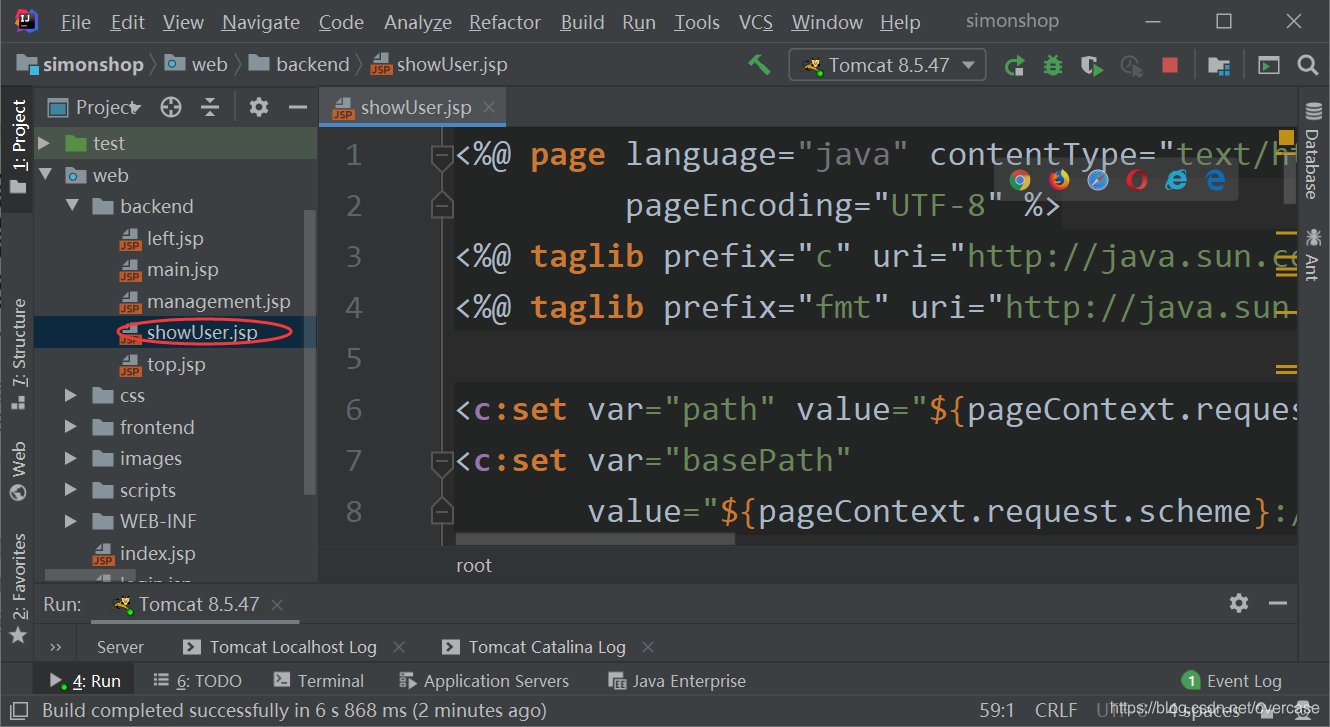Image resolution: width=1330 pixels, height=727 pixels.
Task: Click the 59:1 cursor position indicator
Action: [x=997, y=711]
